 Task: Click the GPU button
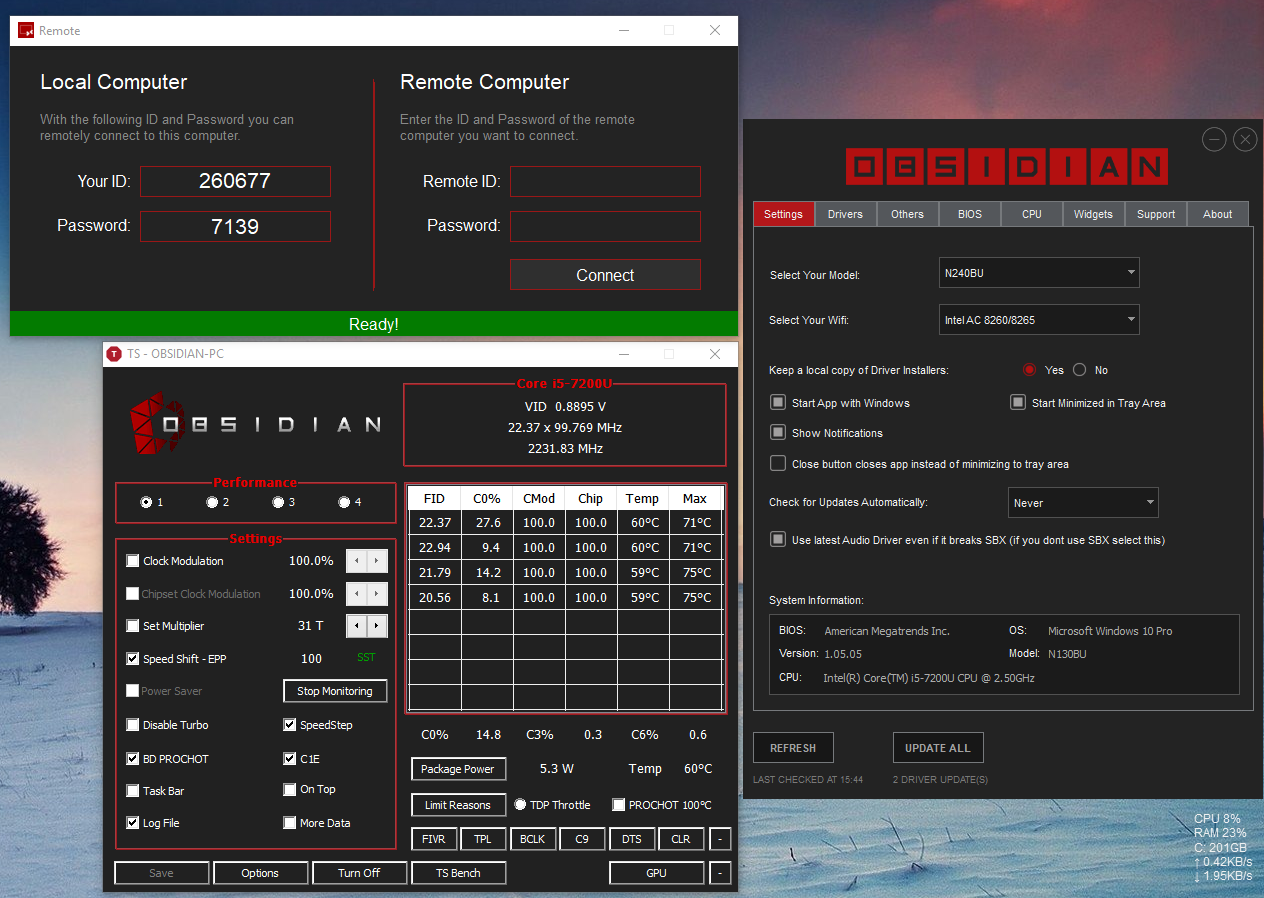click(656, 873)
